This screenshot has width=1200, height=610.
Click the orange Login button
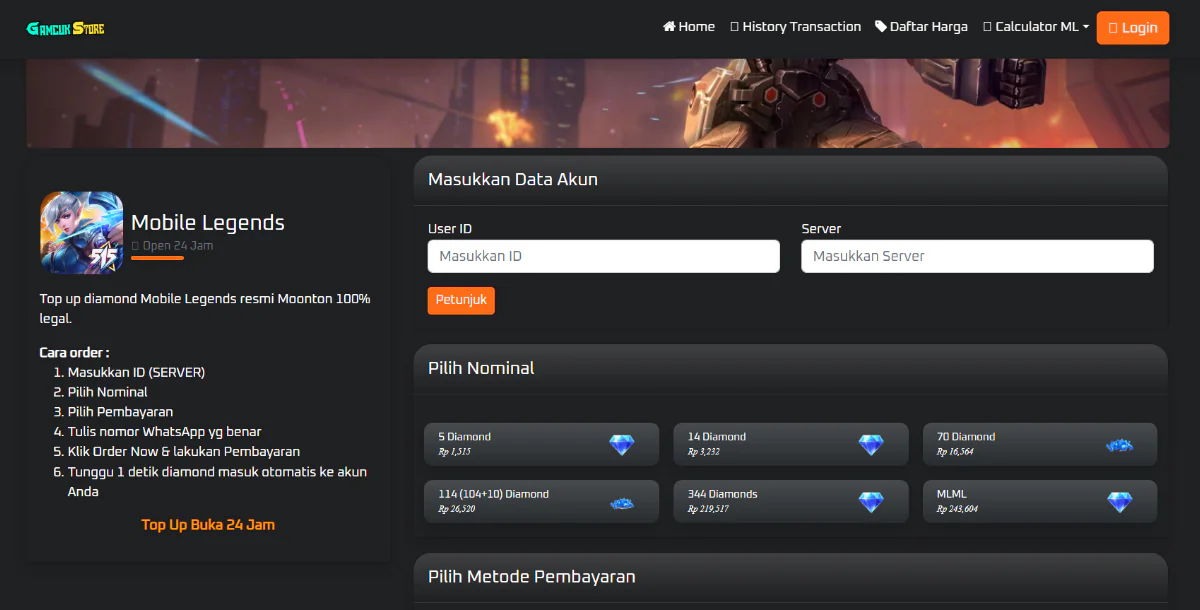[x=1133, y=28]
